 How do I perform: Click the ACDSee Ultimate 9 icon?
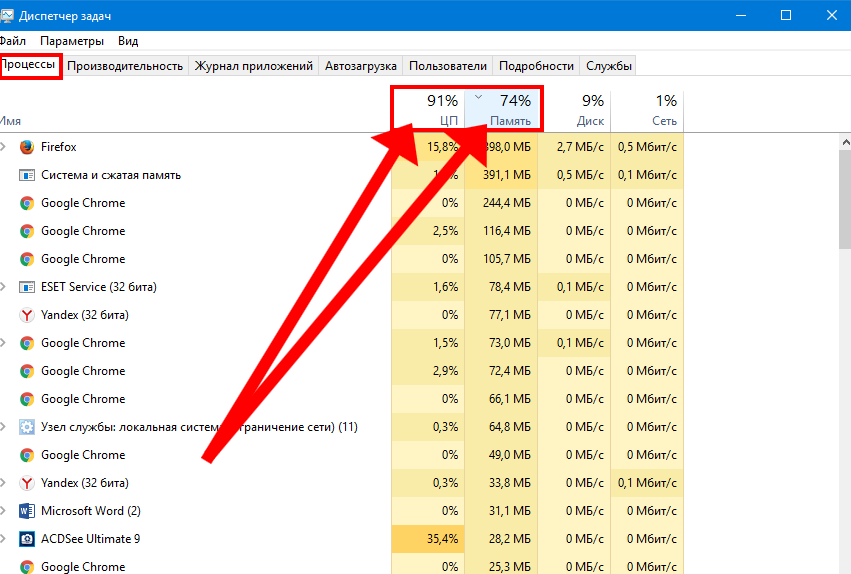click(x=27, y=539)
